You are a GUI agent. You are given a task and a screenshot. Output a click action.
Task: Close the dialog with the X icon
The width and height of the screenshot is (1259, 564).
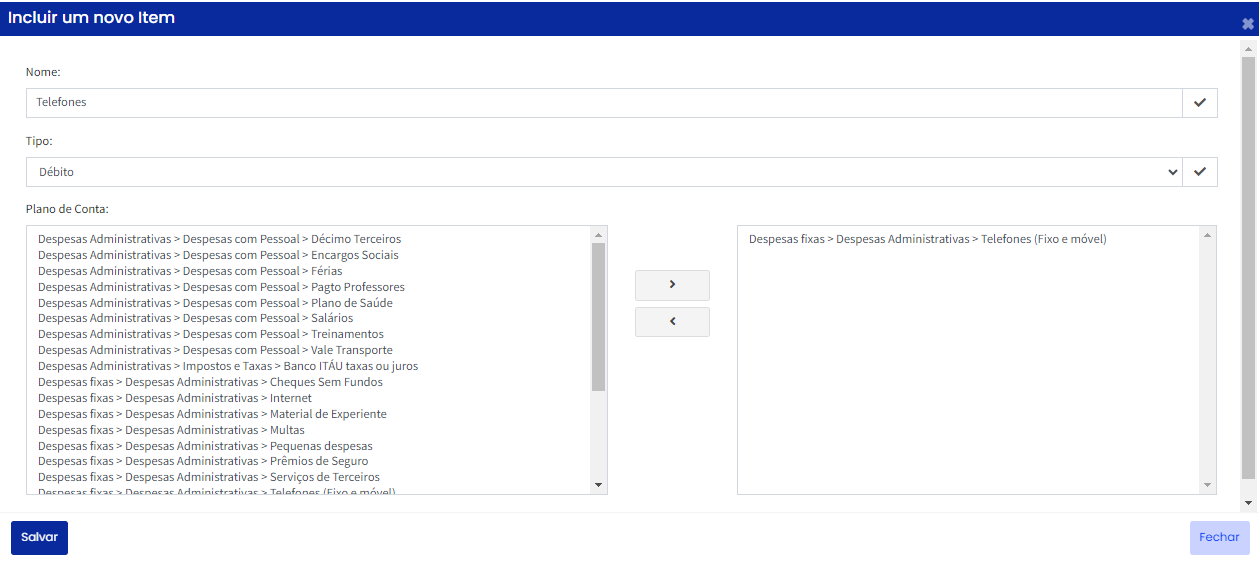point(1248,23)
